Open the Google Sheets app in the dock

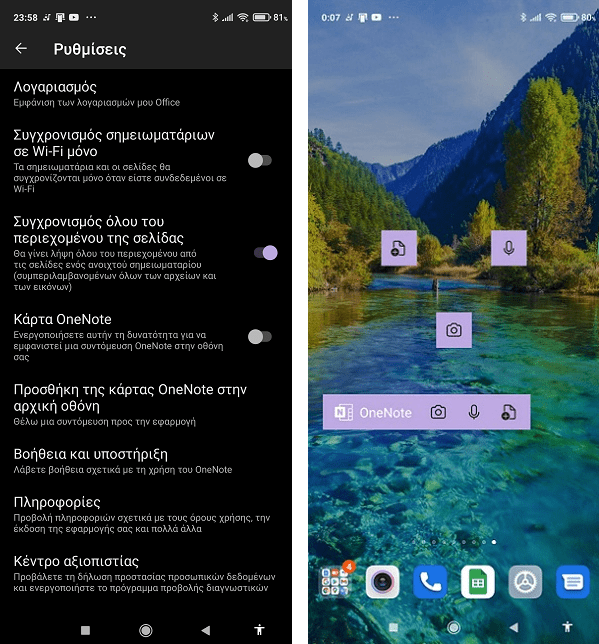click(477, 582)
